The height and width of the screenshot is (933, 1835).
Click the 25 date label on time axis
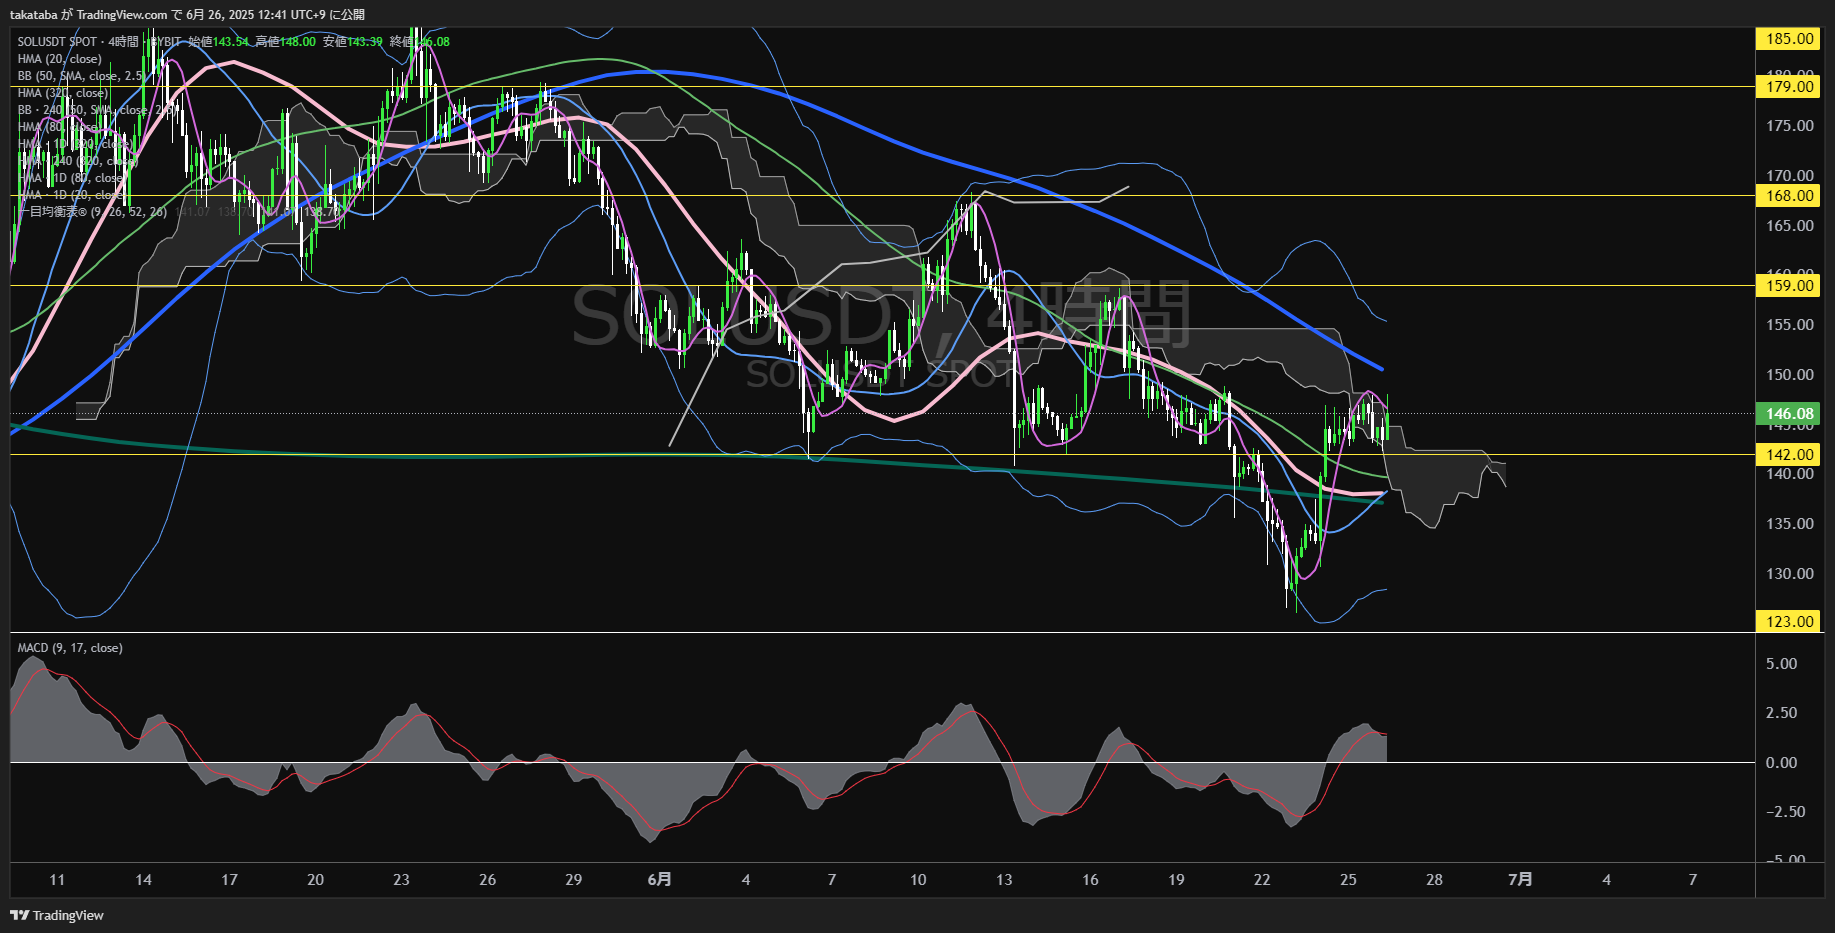click(x=1348, y=880)
